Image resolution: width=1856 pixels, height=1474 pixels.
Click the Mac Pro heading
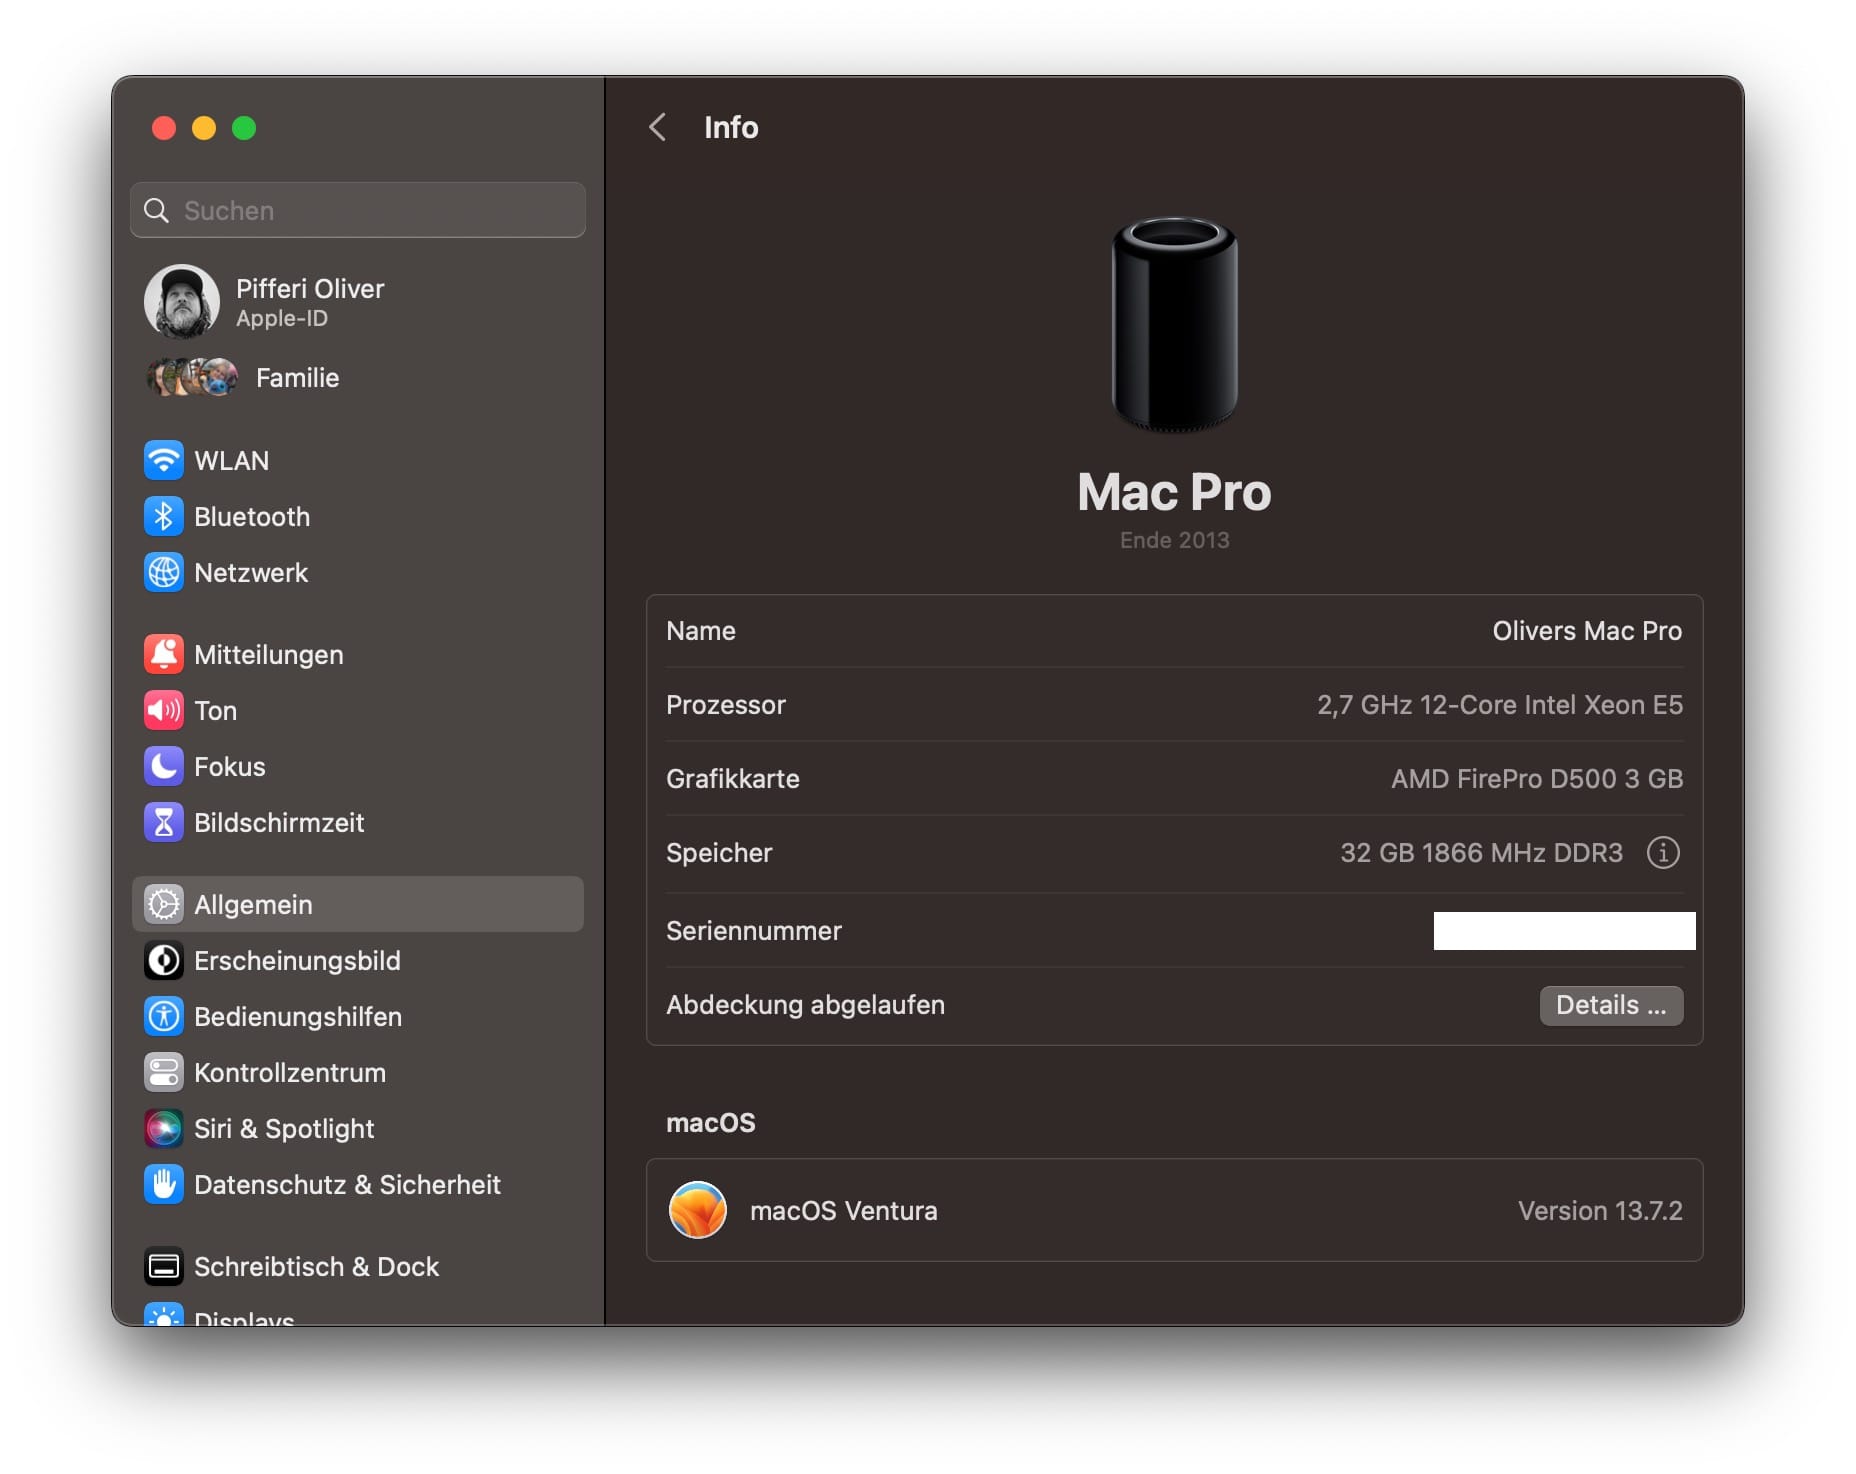[1174, 492]
